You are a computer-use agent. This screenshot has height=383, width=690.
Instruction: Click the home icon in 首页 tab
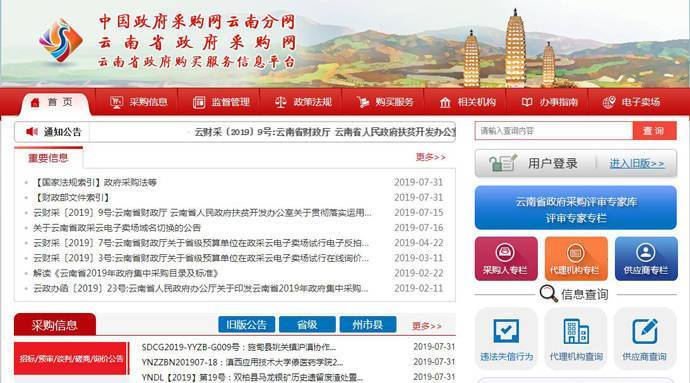pyautogui.click(x=35, y=103)
